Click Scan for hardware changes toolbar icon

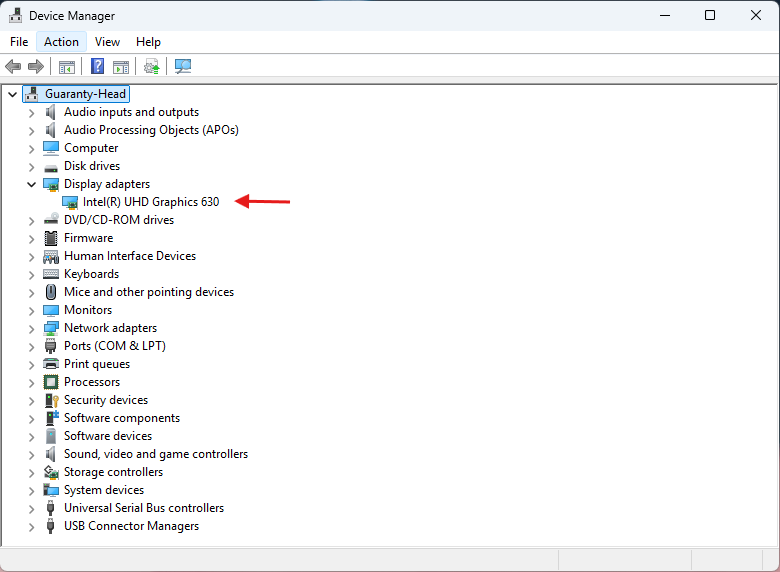pos(183,67)
